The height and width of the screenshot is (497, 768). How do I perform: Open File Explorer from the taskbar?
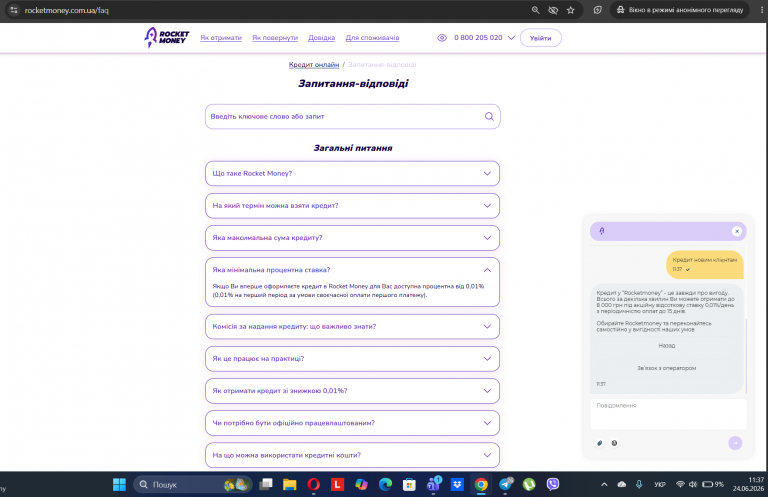tap(289, 484)
